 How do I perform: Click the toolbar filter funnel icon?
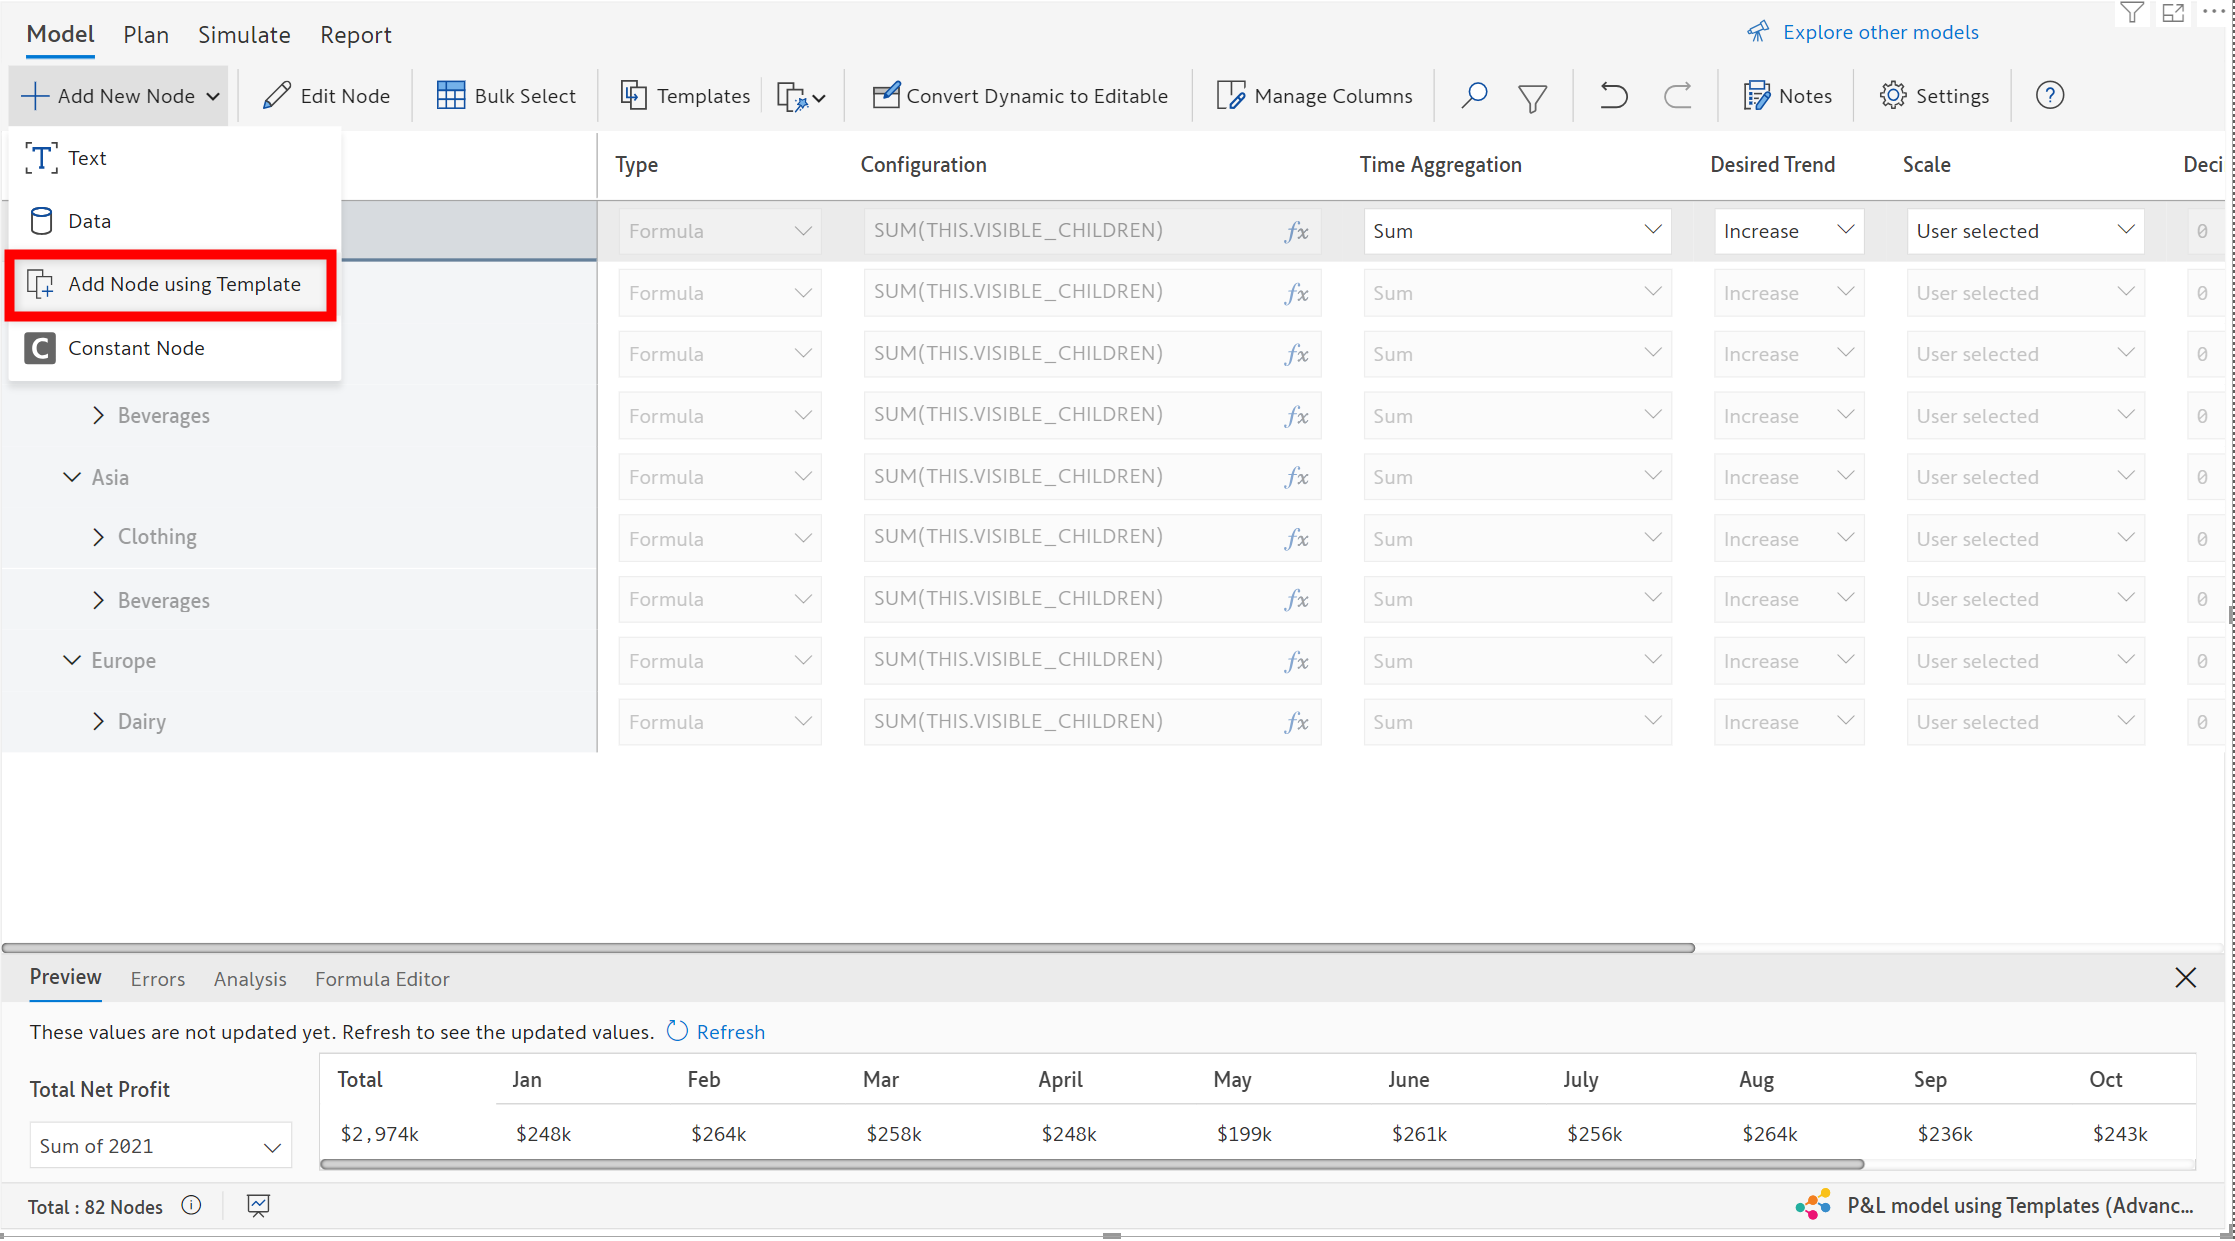click(1532, 97)
